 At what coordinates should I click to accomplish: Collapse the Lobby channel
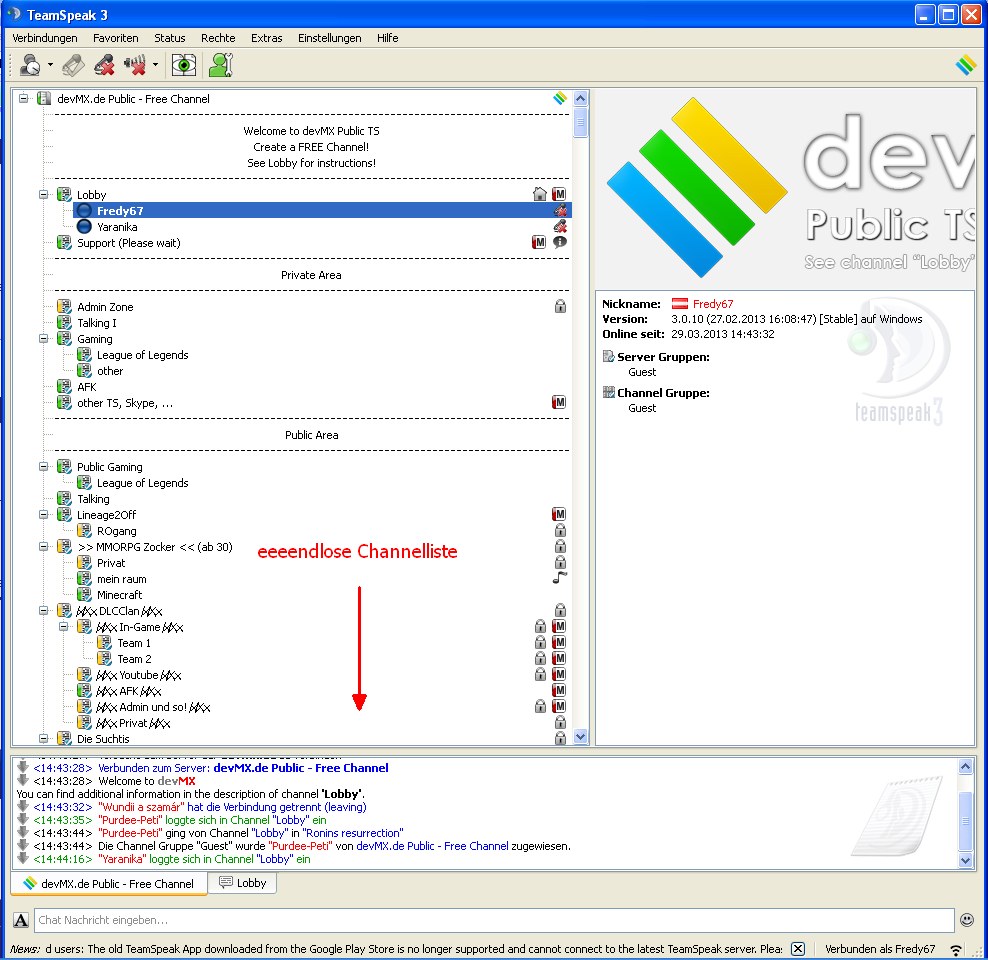tap(43, 195)
